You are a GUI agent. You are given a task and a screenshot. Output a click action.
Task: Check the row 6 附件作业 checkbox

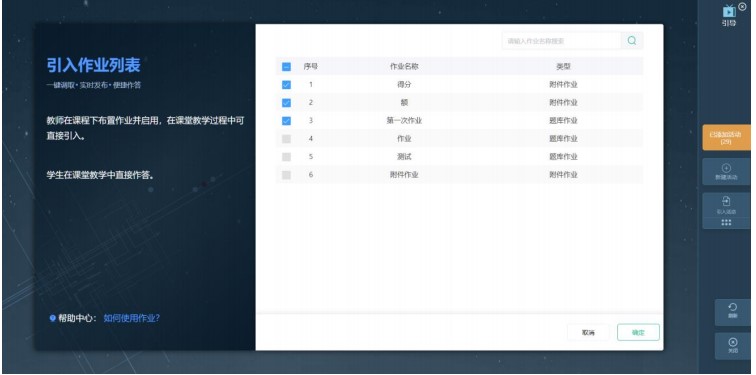point(286,175)
